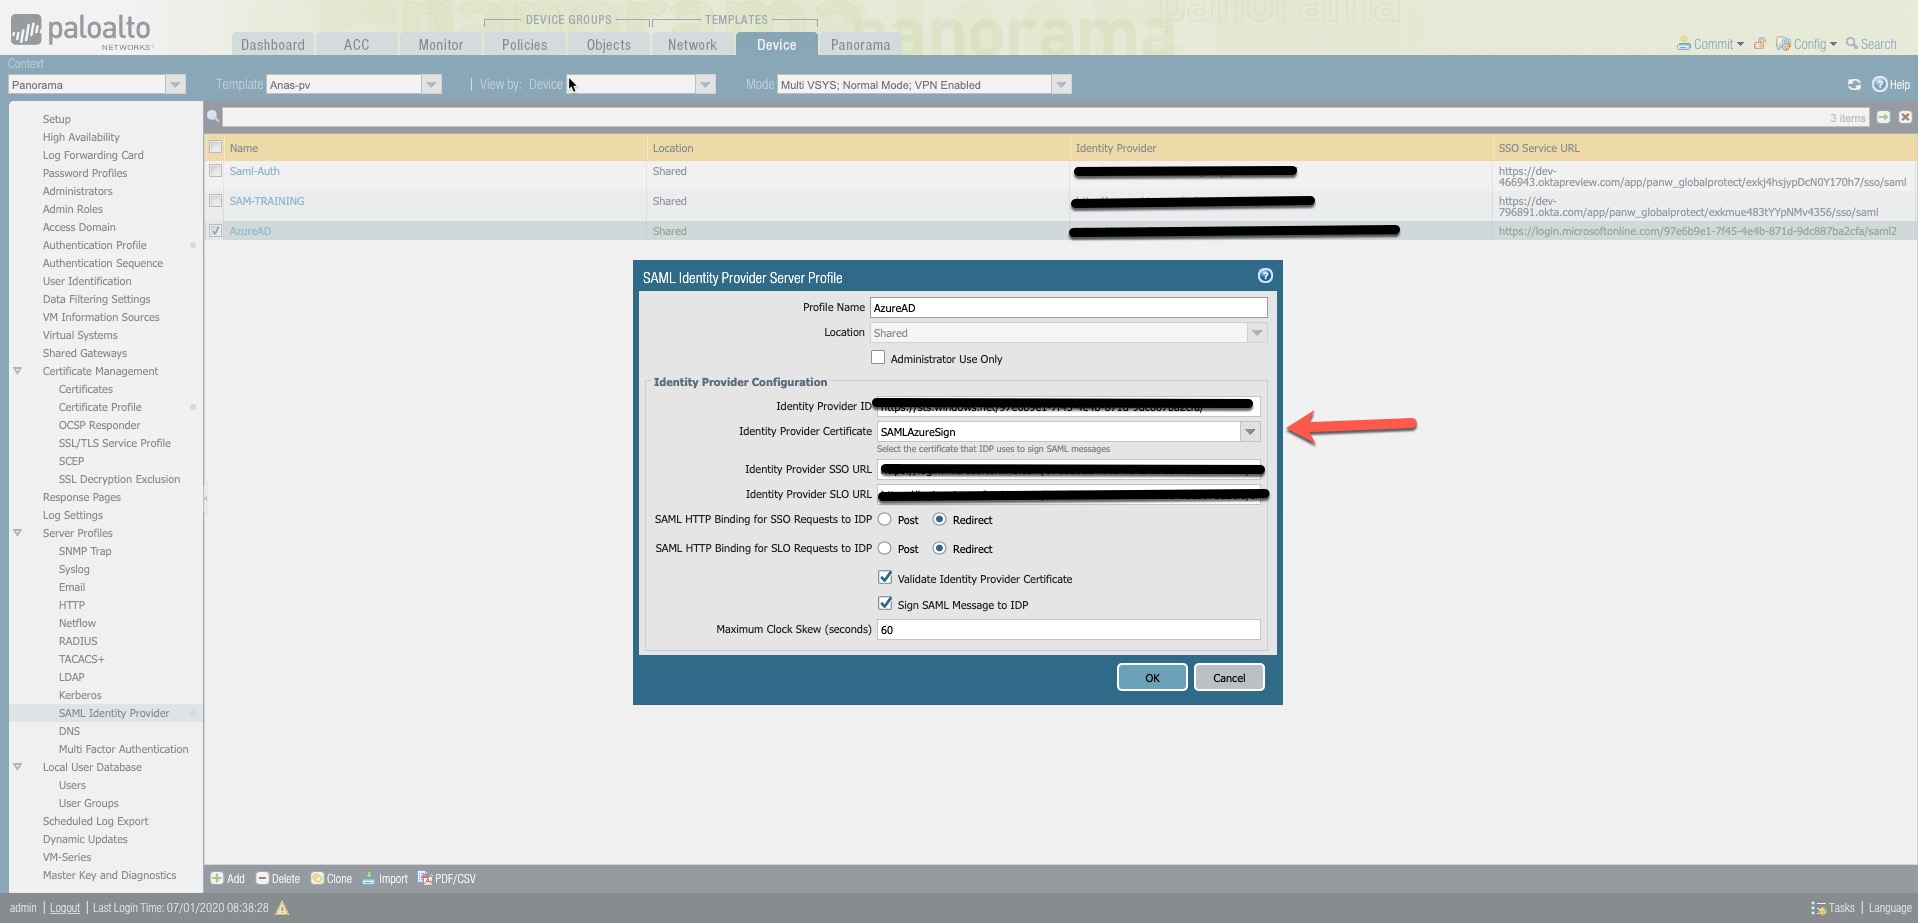
Task: Switch to the Dashboard tab
Action: (273, 44)
